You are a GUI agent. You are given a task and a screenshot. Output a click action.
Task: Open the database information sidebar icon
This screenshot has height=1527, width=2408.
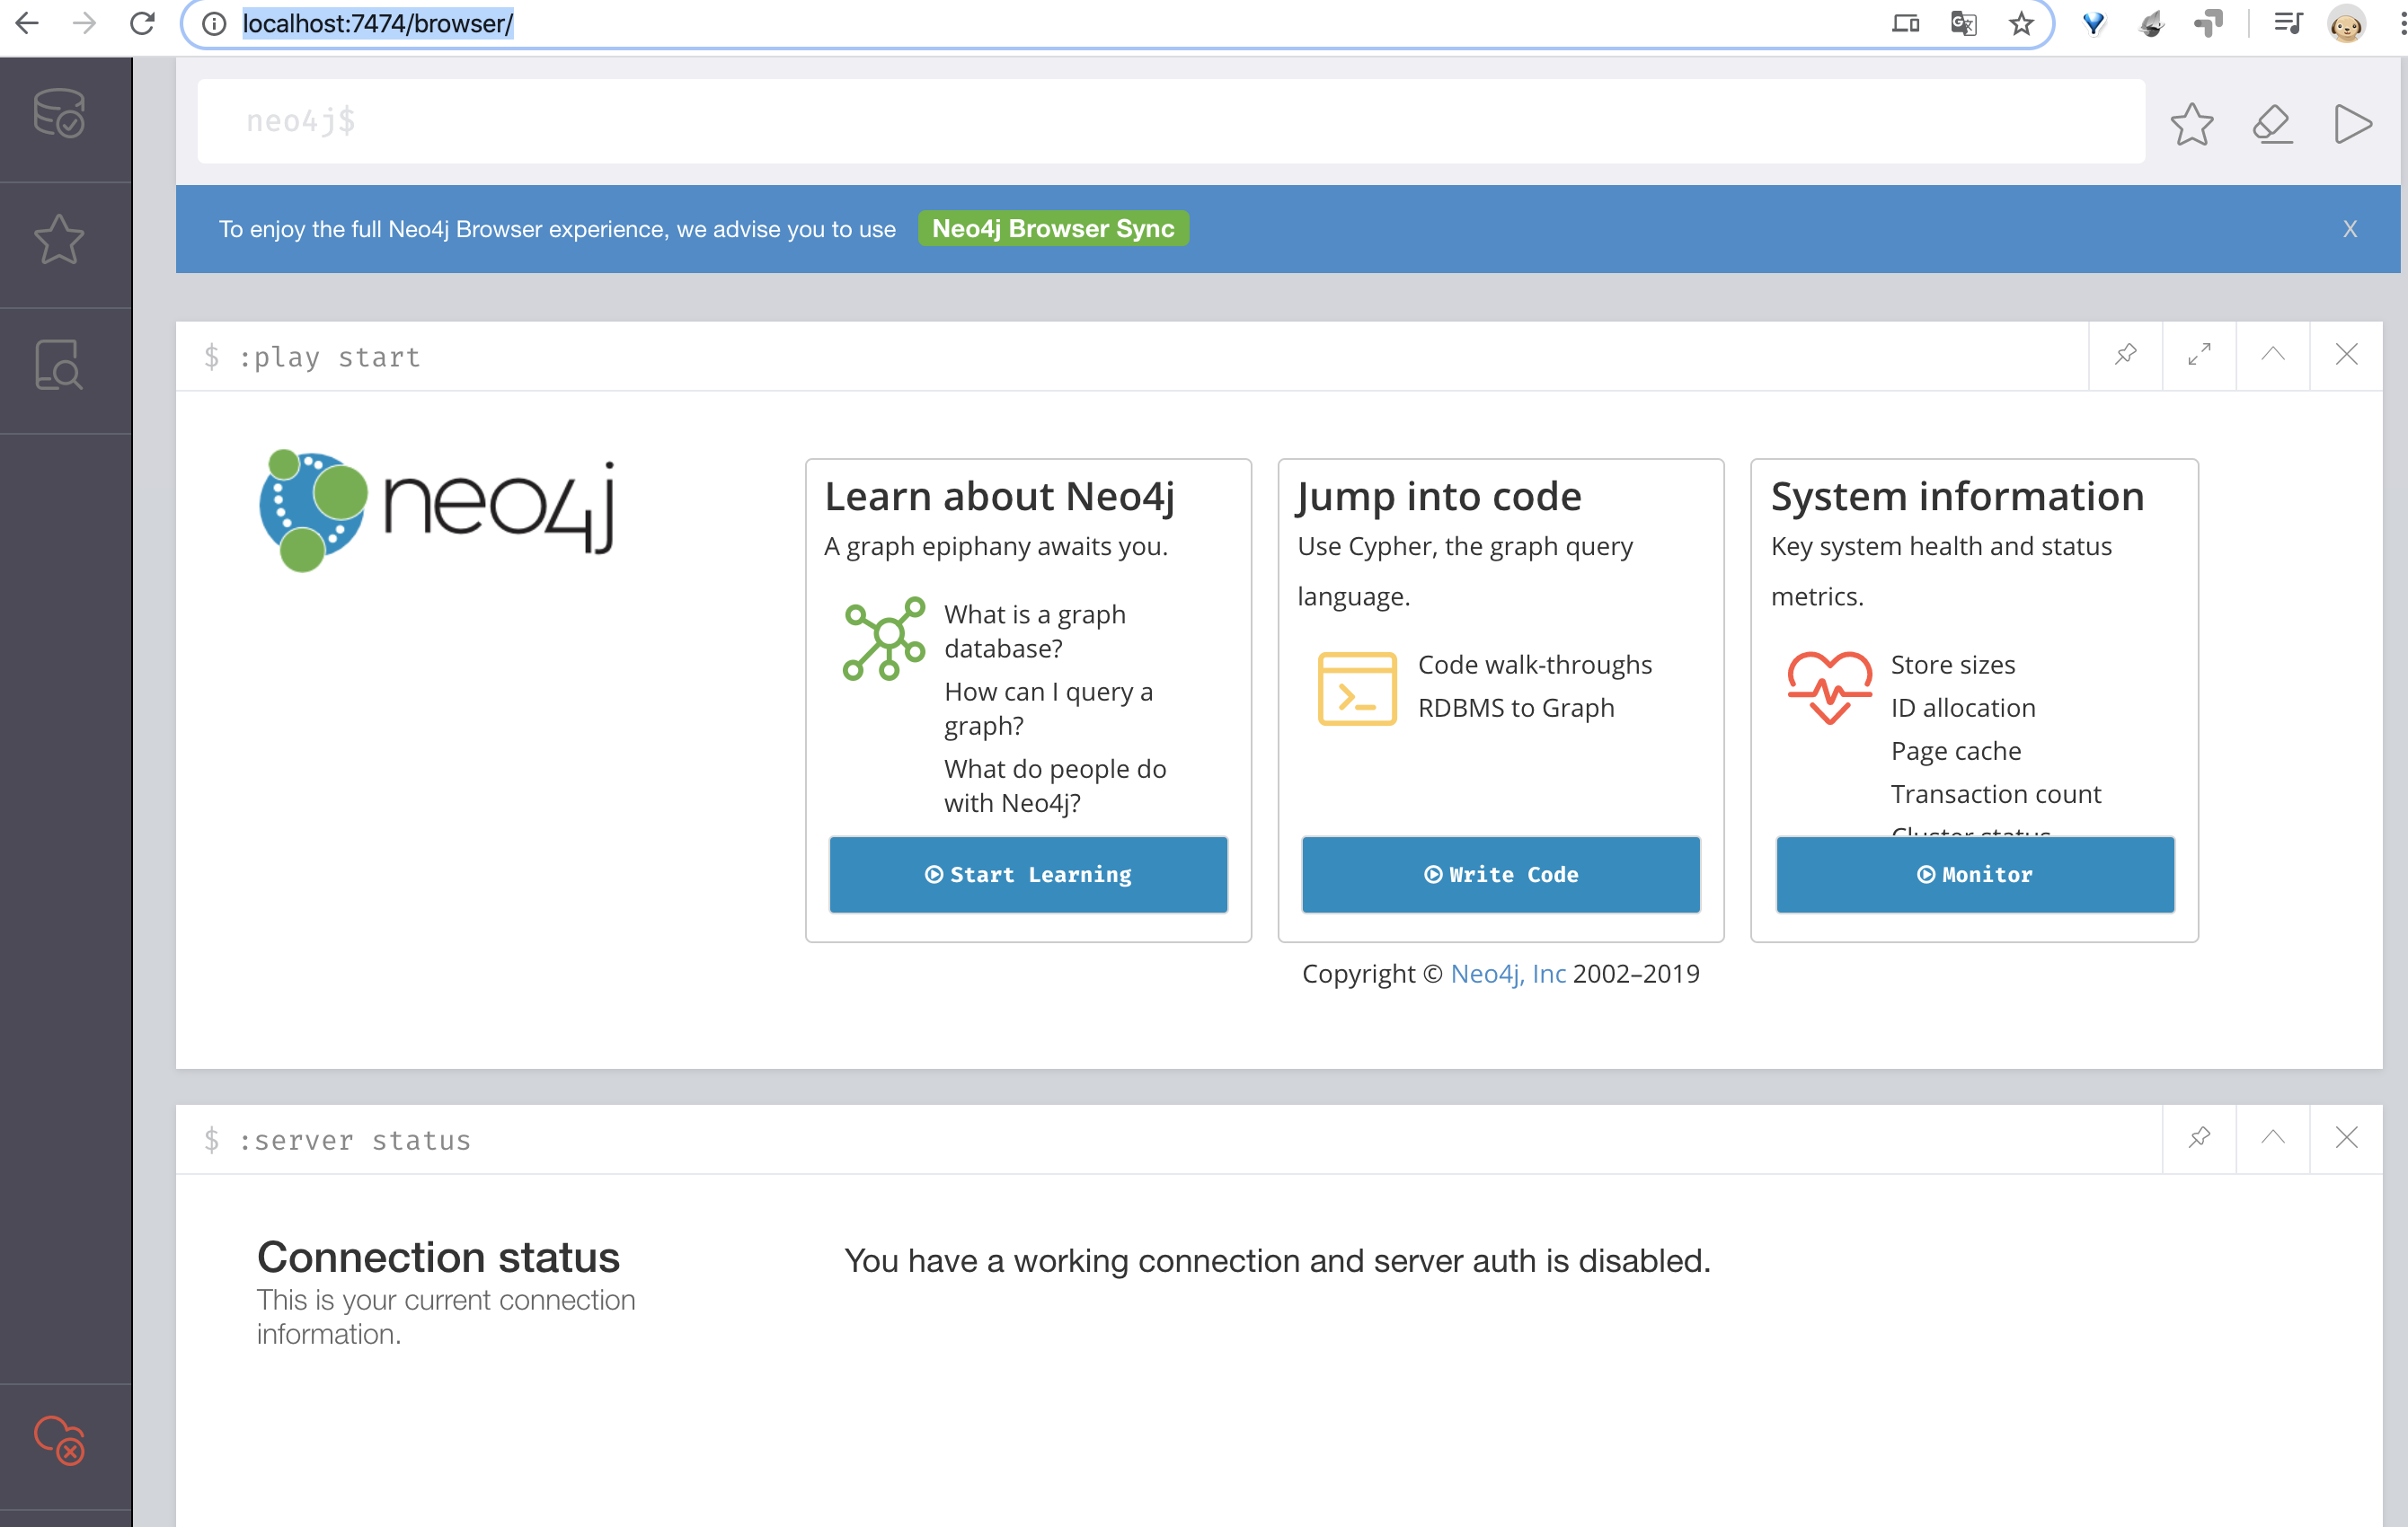59,114
